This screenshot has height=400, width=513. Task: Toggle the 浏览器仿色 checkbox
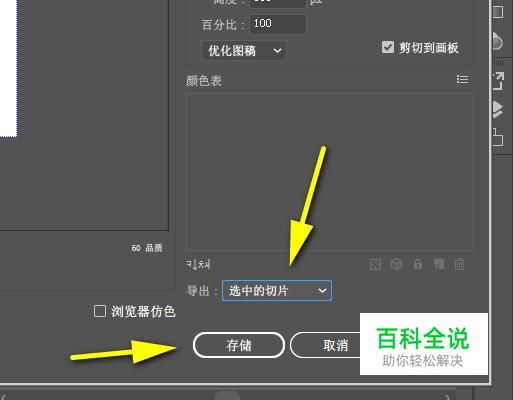(x=100, y=311)
